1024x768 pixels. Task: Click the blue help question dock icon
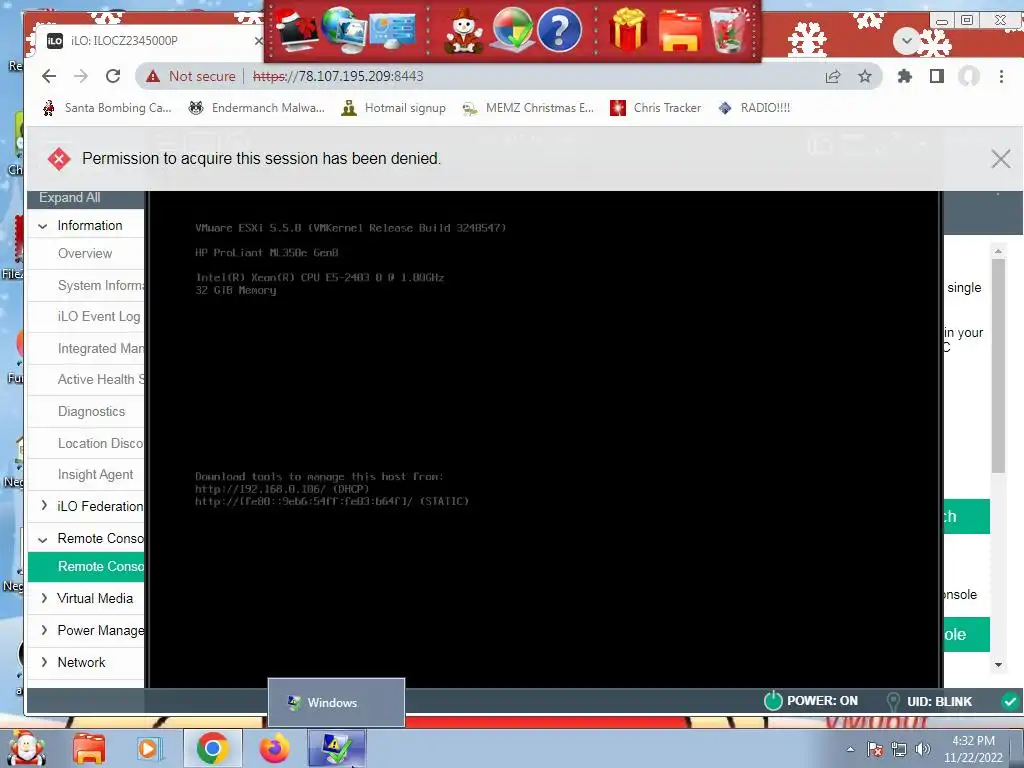tap(559, 30)
